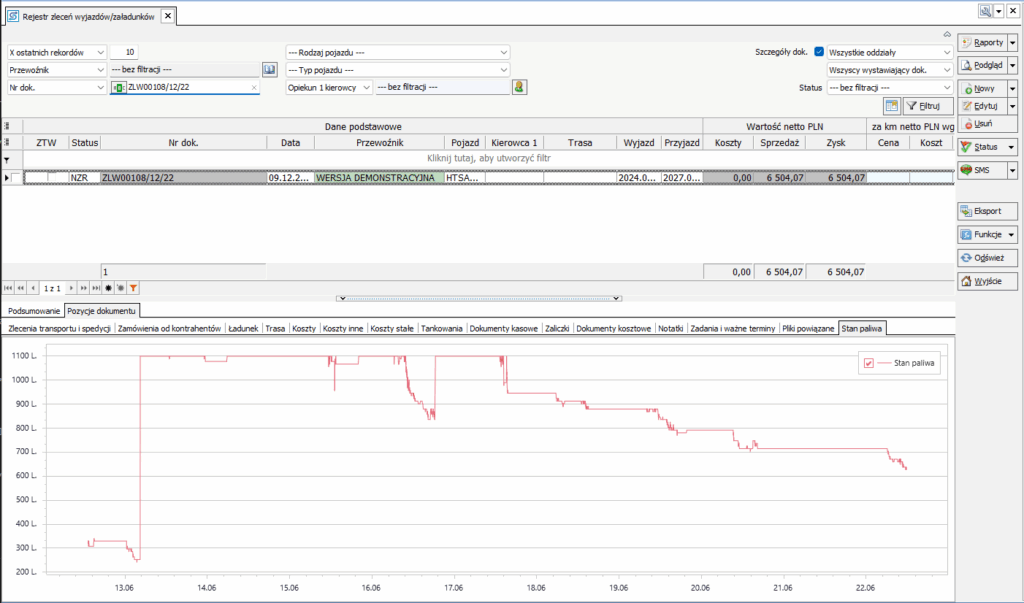Click the Odśwież button
The image size is (1024, 603).
pyautogui.click(x=987, y=258)
